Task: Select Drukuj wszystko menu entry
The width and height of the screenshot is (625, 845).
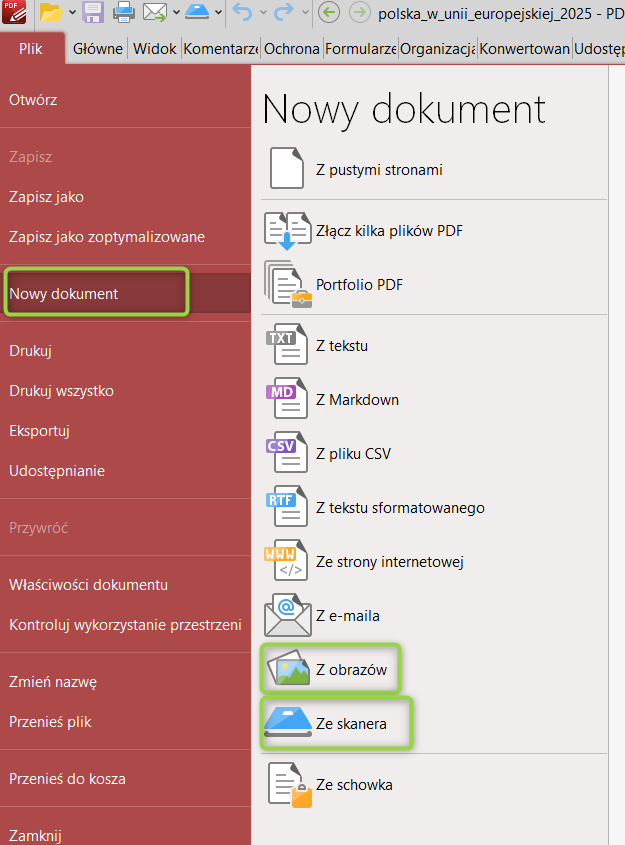Action: tap(126, 391)
